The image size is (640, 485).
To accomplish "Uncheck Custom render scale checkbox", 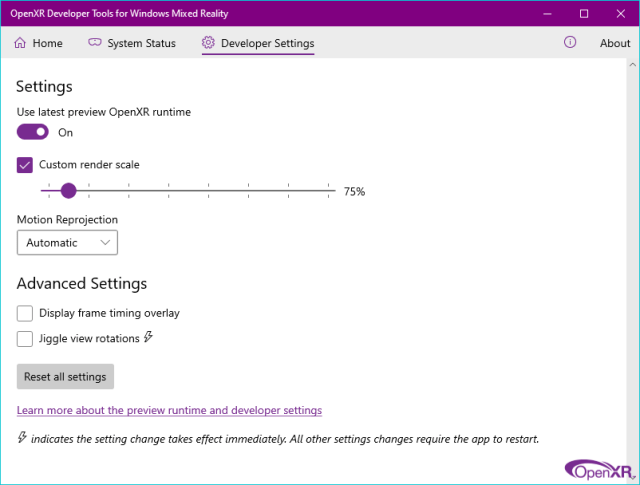I will click(x=25, y=165).
